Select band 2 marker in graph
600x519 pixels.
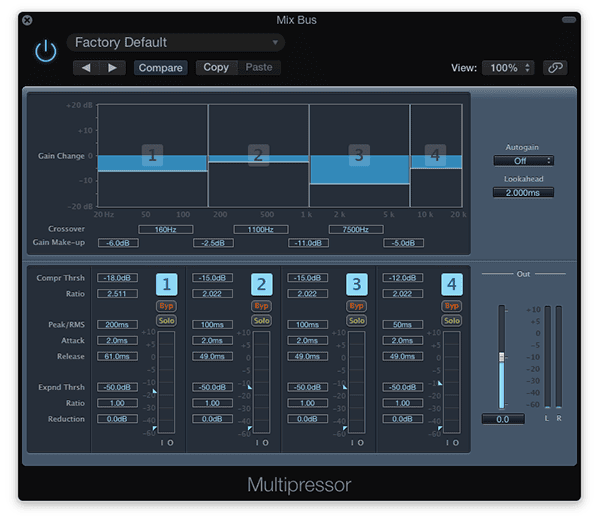(x=258, y=155)
